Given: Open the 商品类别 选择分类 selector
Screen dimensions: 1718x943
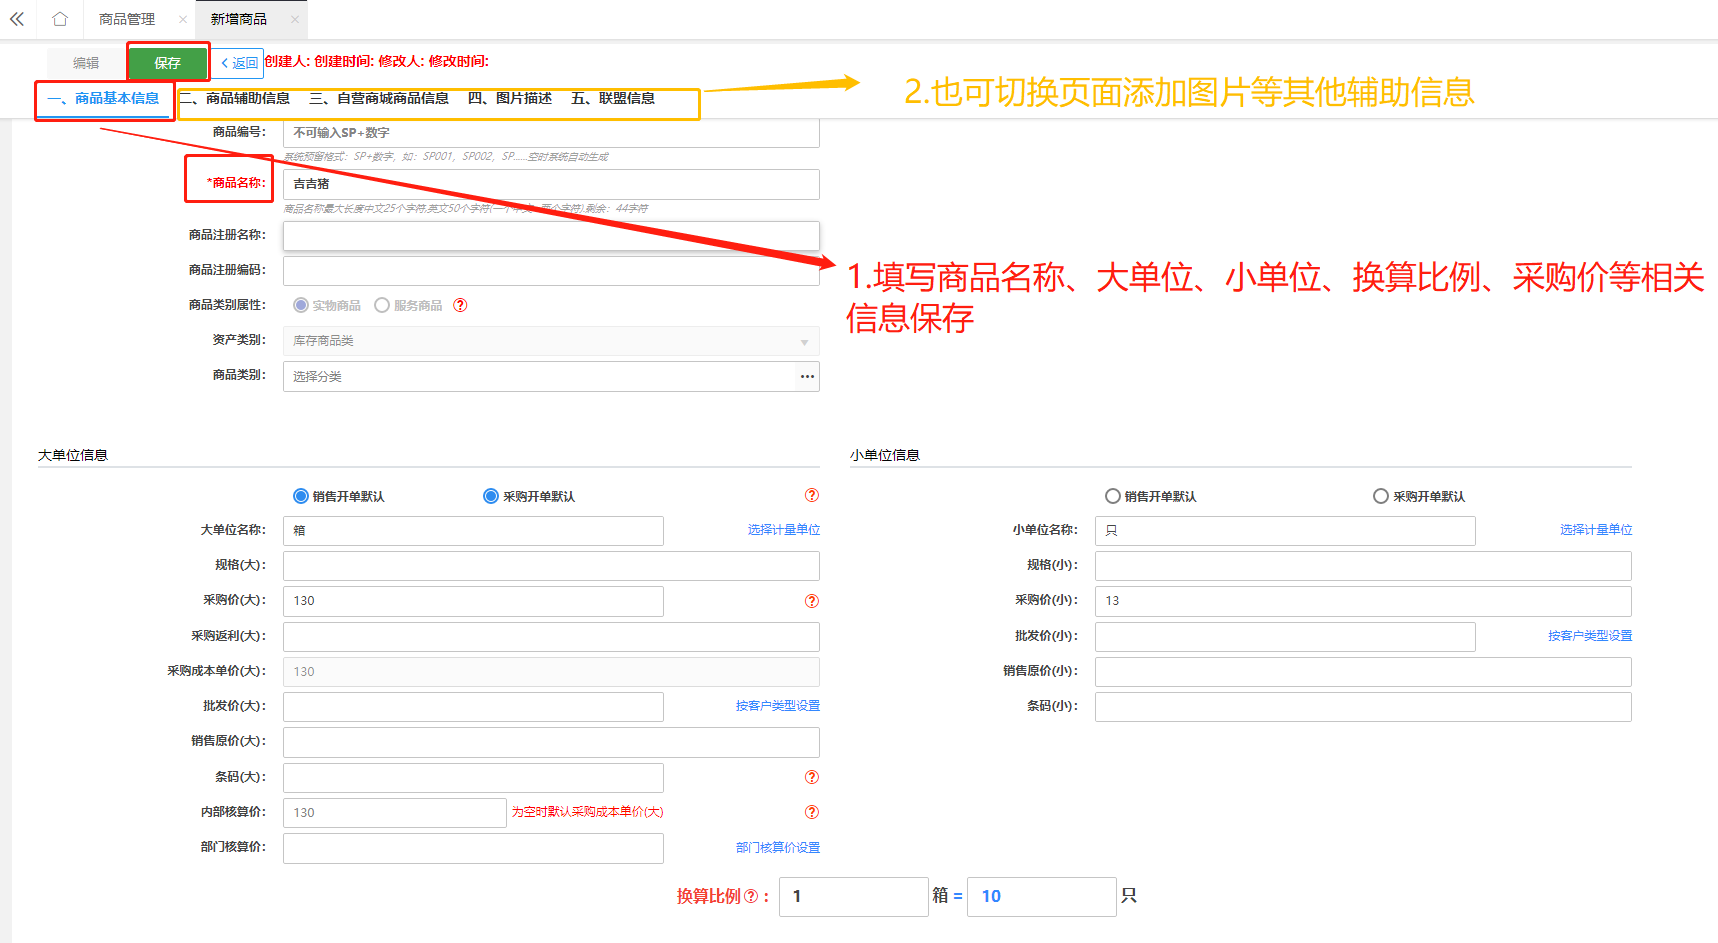Looking at the screenshot, I should click(x=538, y=376).
